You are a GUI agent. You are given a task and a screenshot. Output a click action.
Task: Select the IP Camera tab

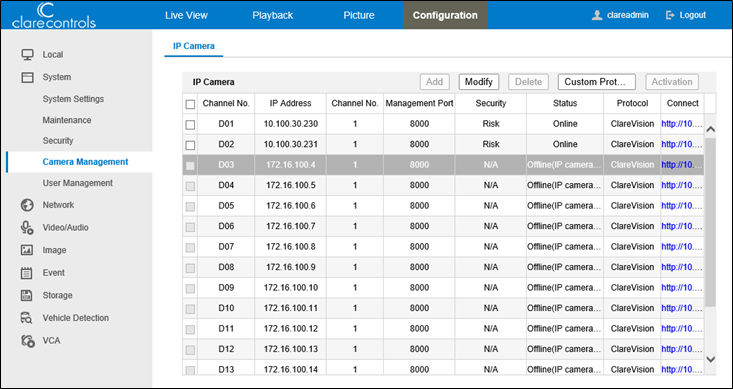[x=194, y=46]
